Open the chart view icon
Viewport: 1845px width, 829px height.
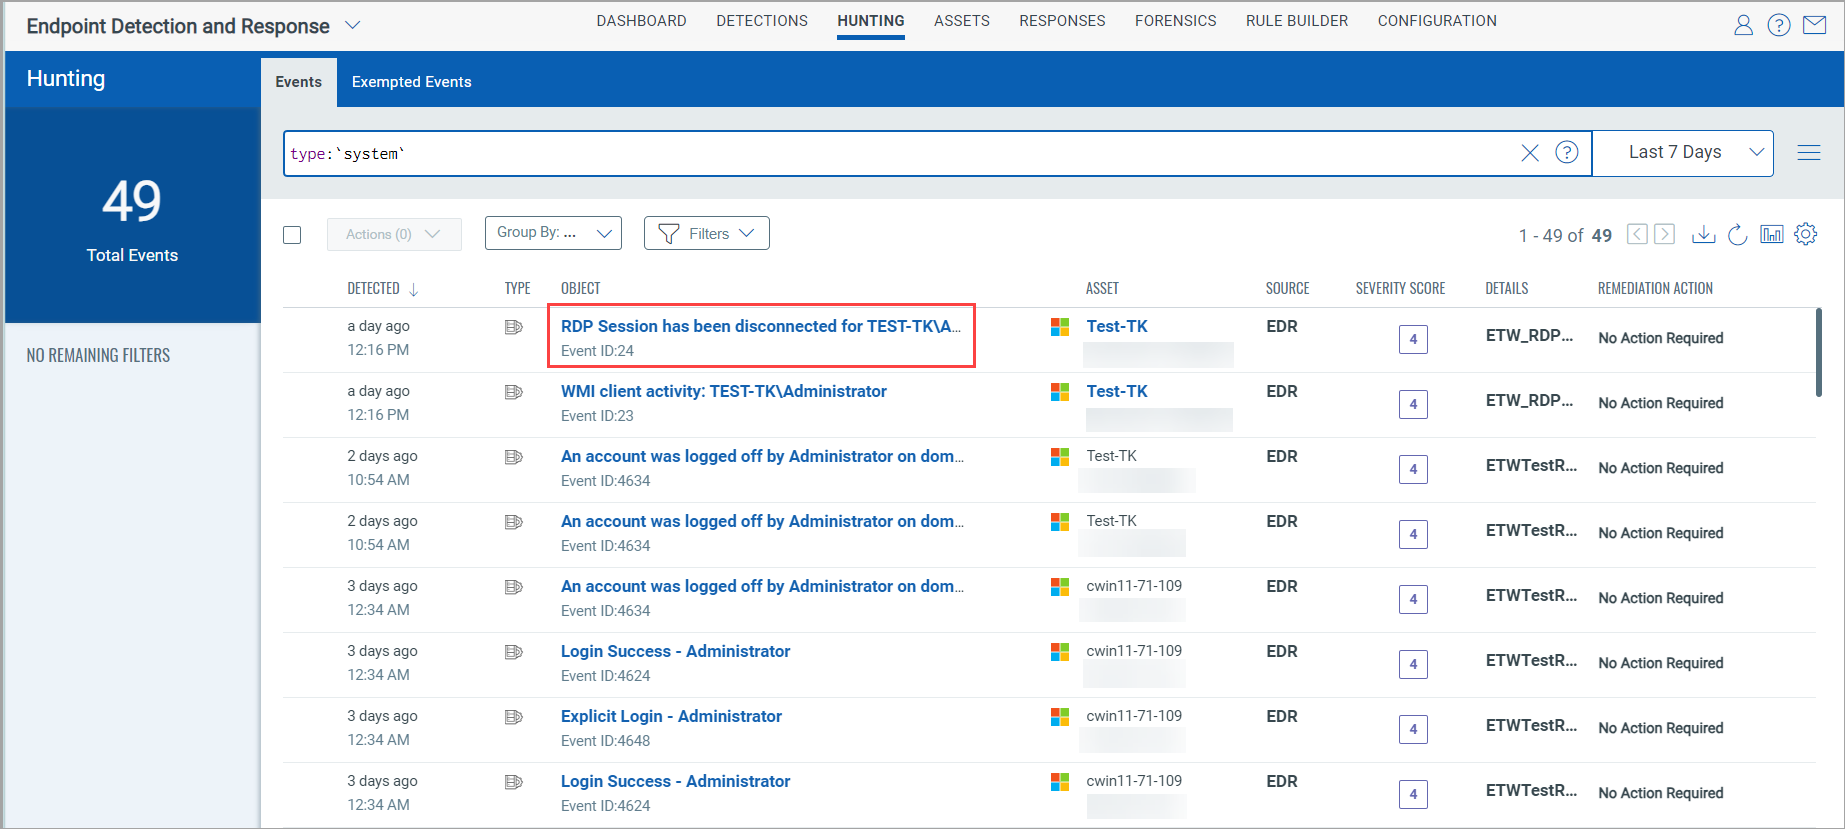pos(1771,234)
